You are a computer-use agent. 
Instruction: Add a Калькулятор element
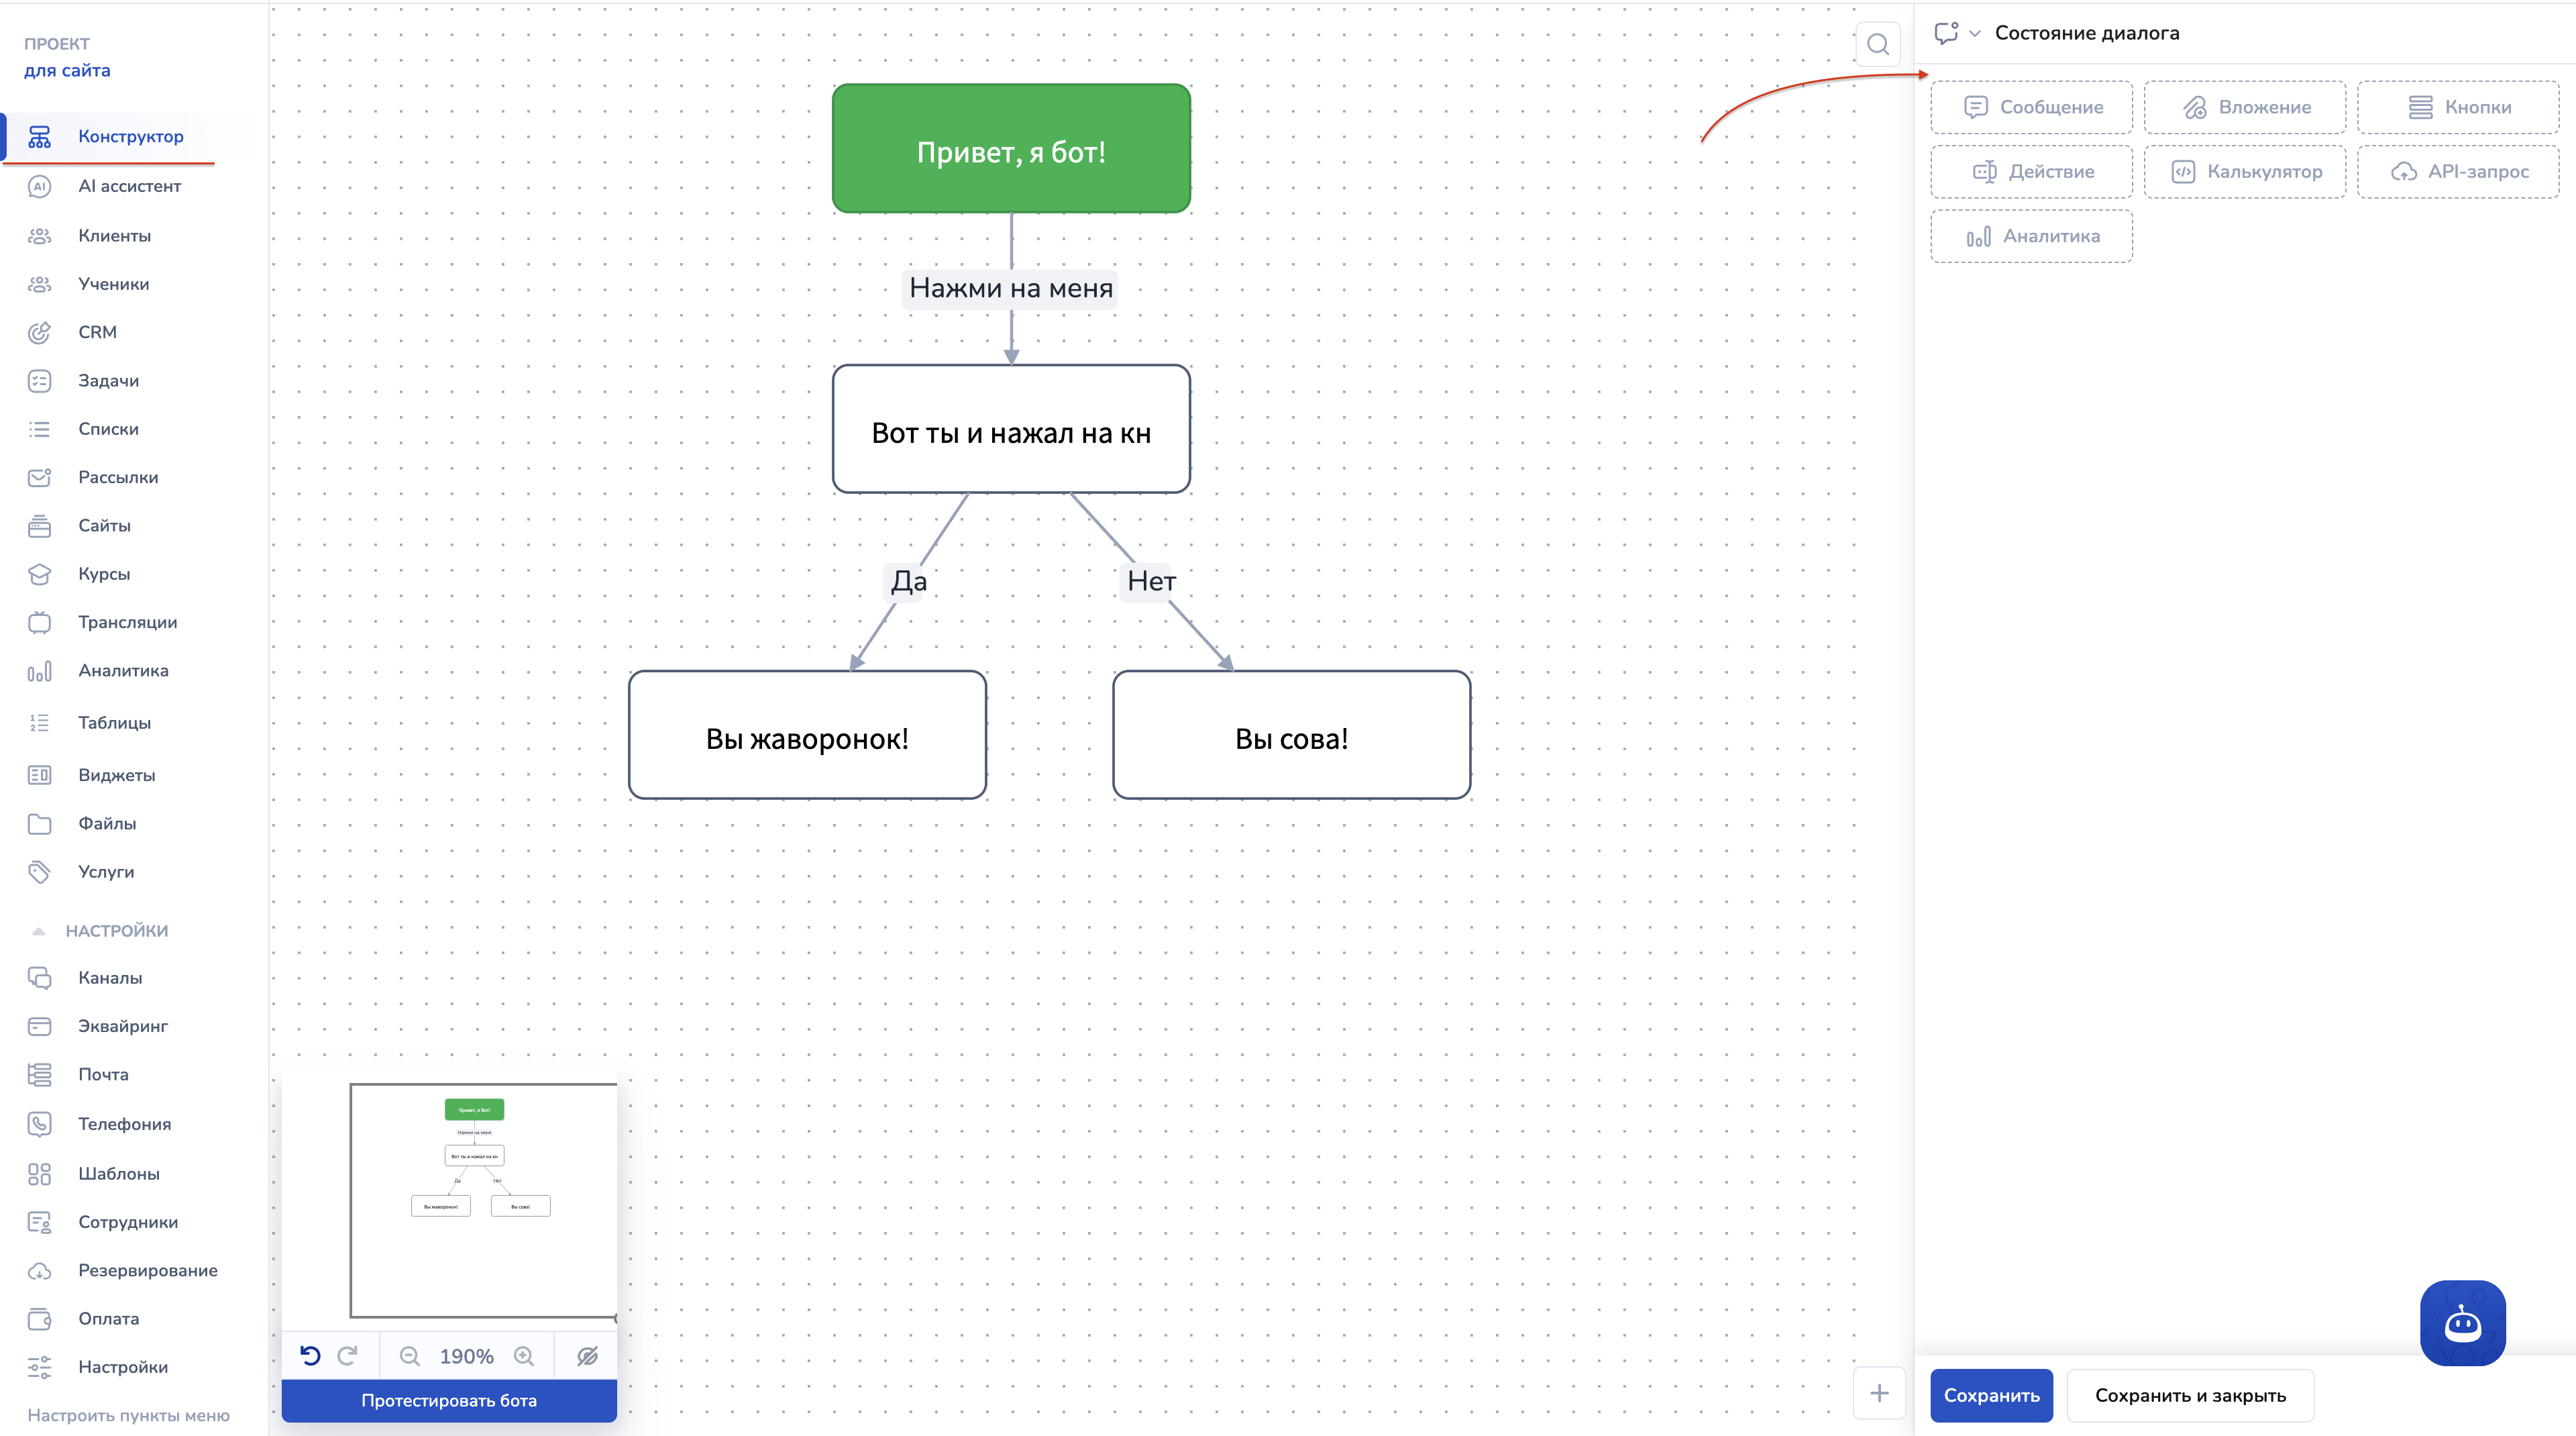(x=2244, y=172)
